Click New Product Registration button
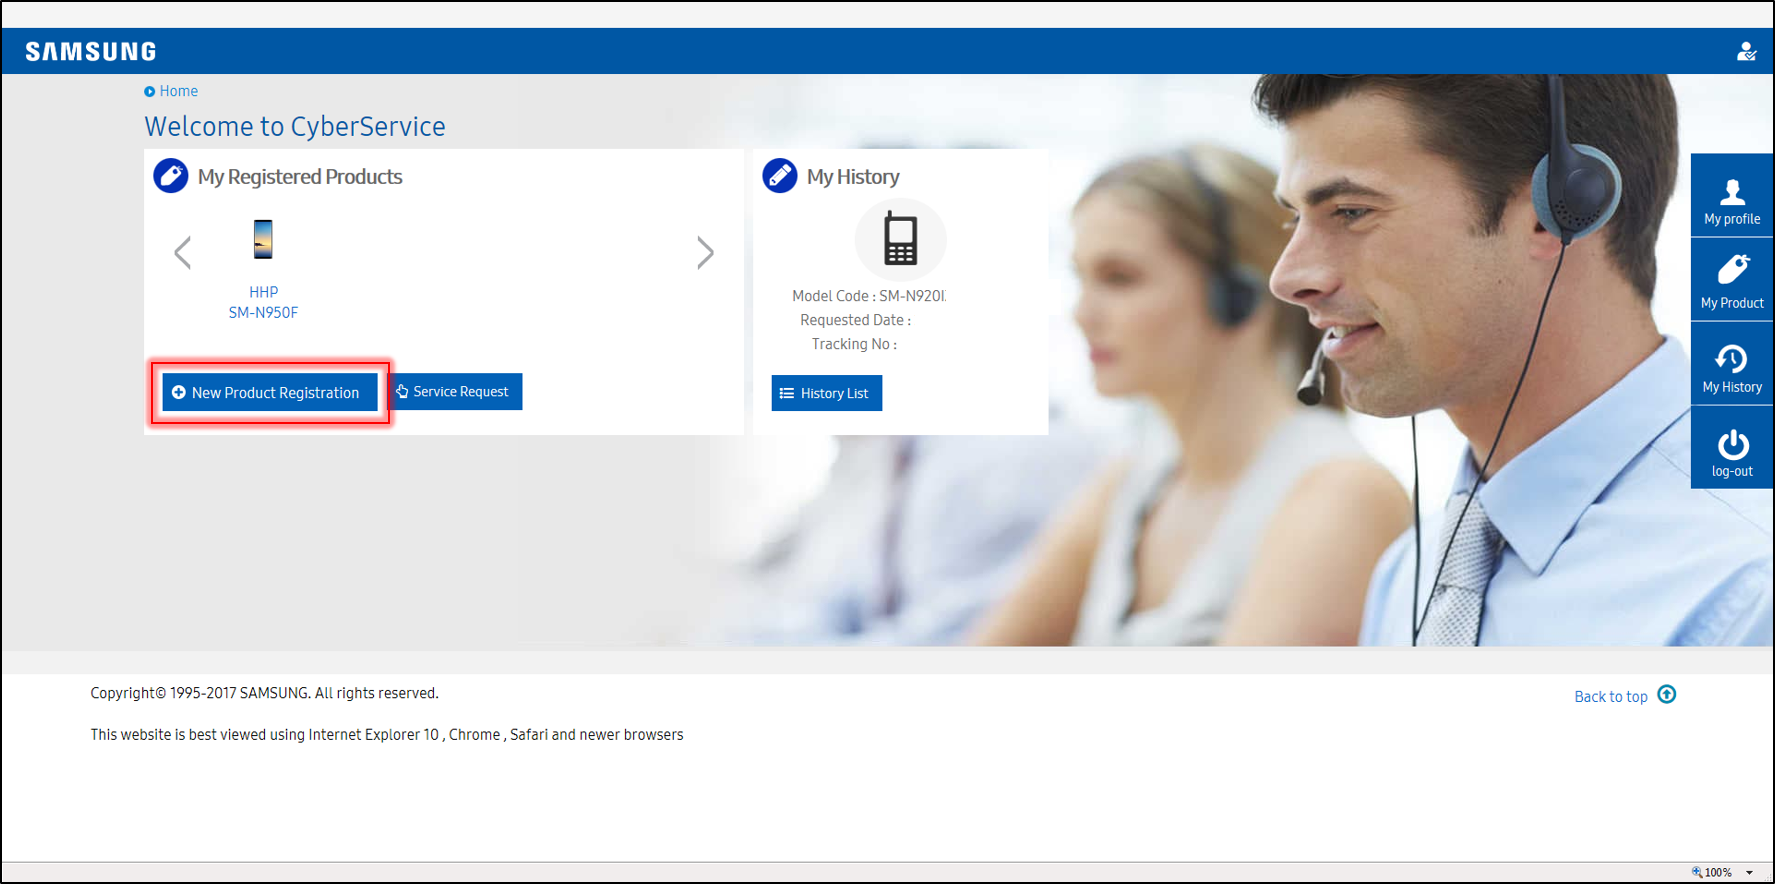 (270, 393)
